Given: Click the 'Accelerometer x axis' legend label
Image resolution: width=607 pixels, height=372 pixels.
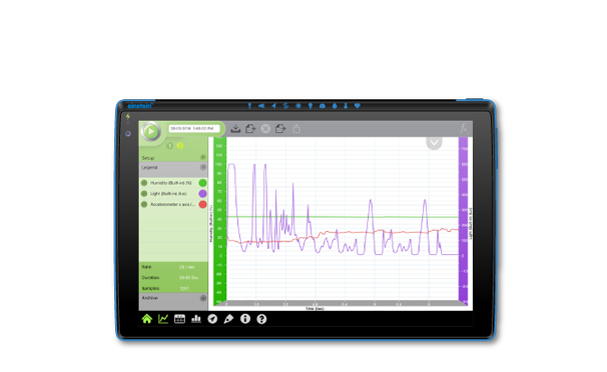Looking at the screenshot, I should point(173,204).
